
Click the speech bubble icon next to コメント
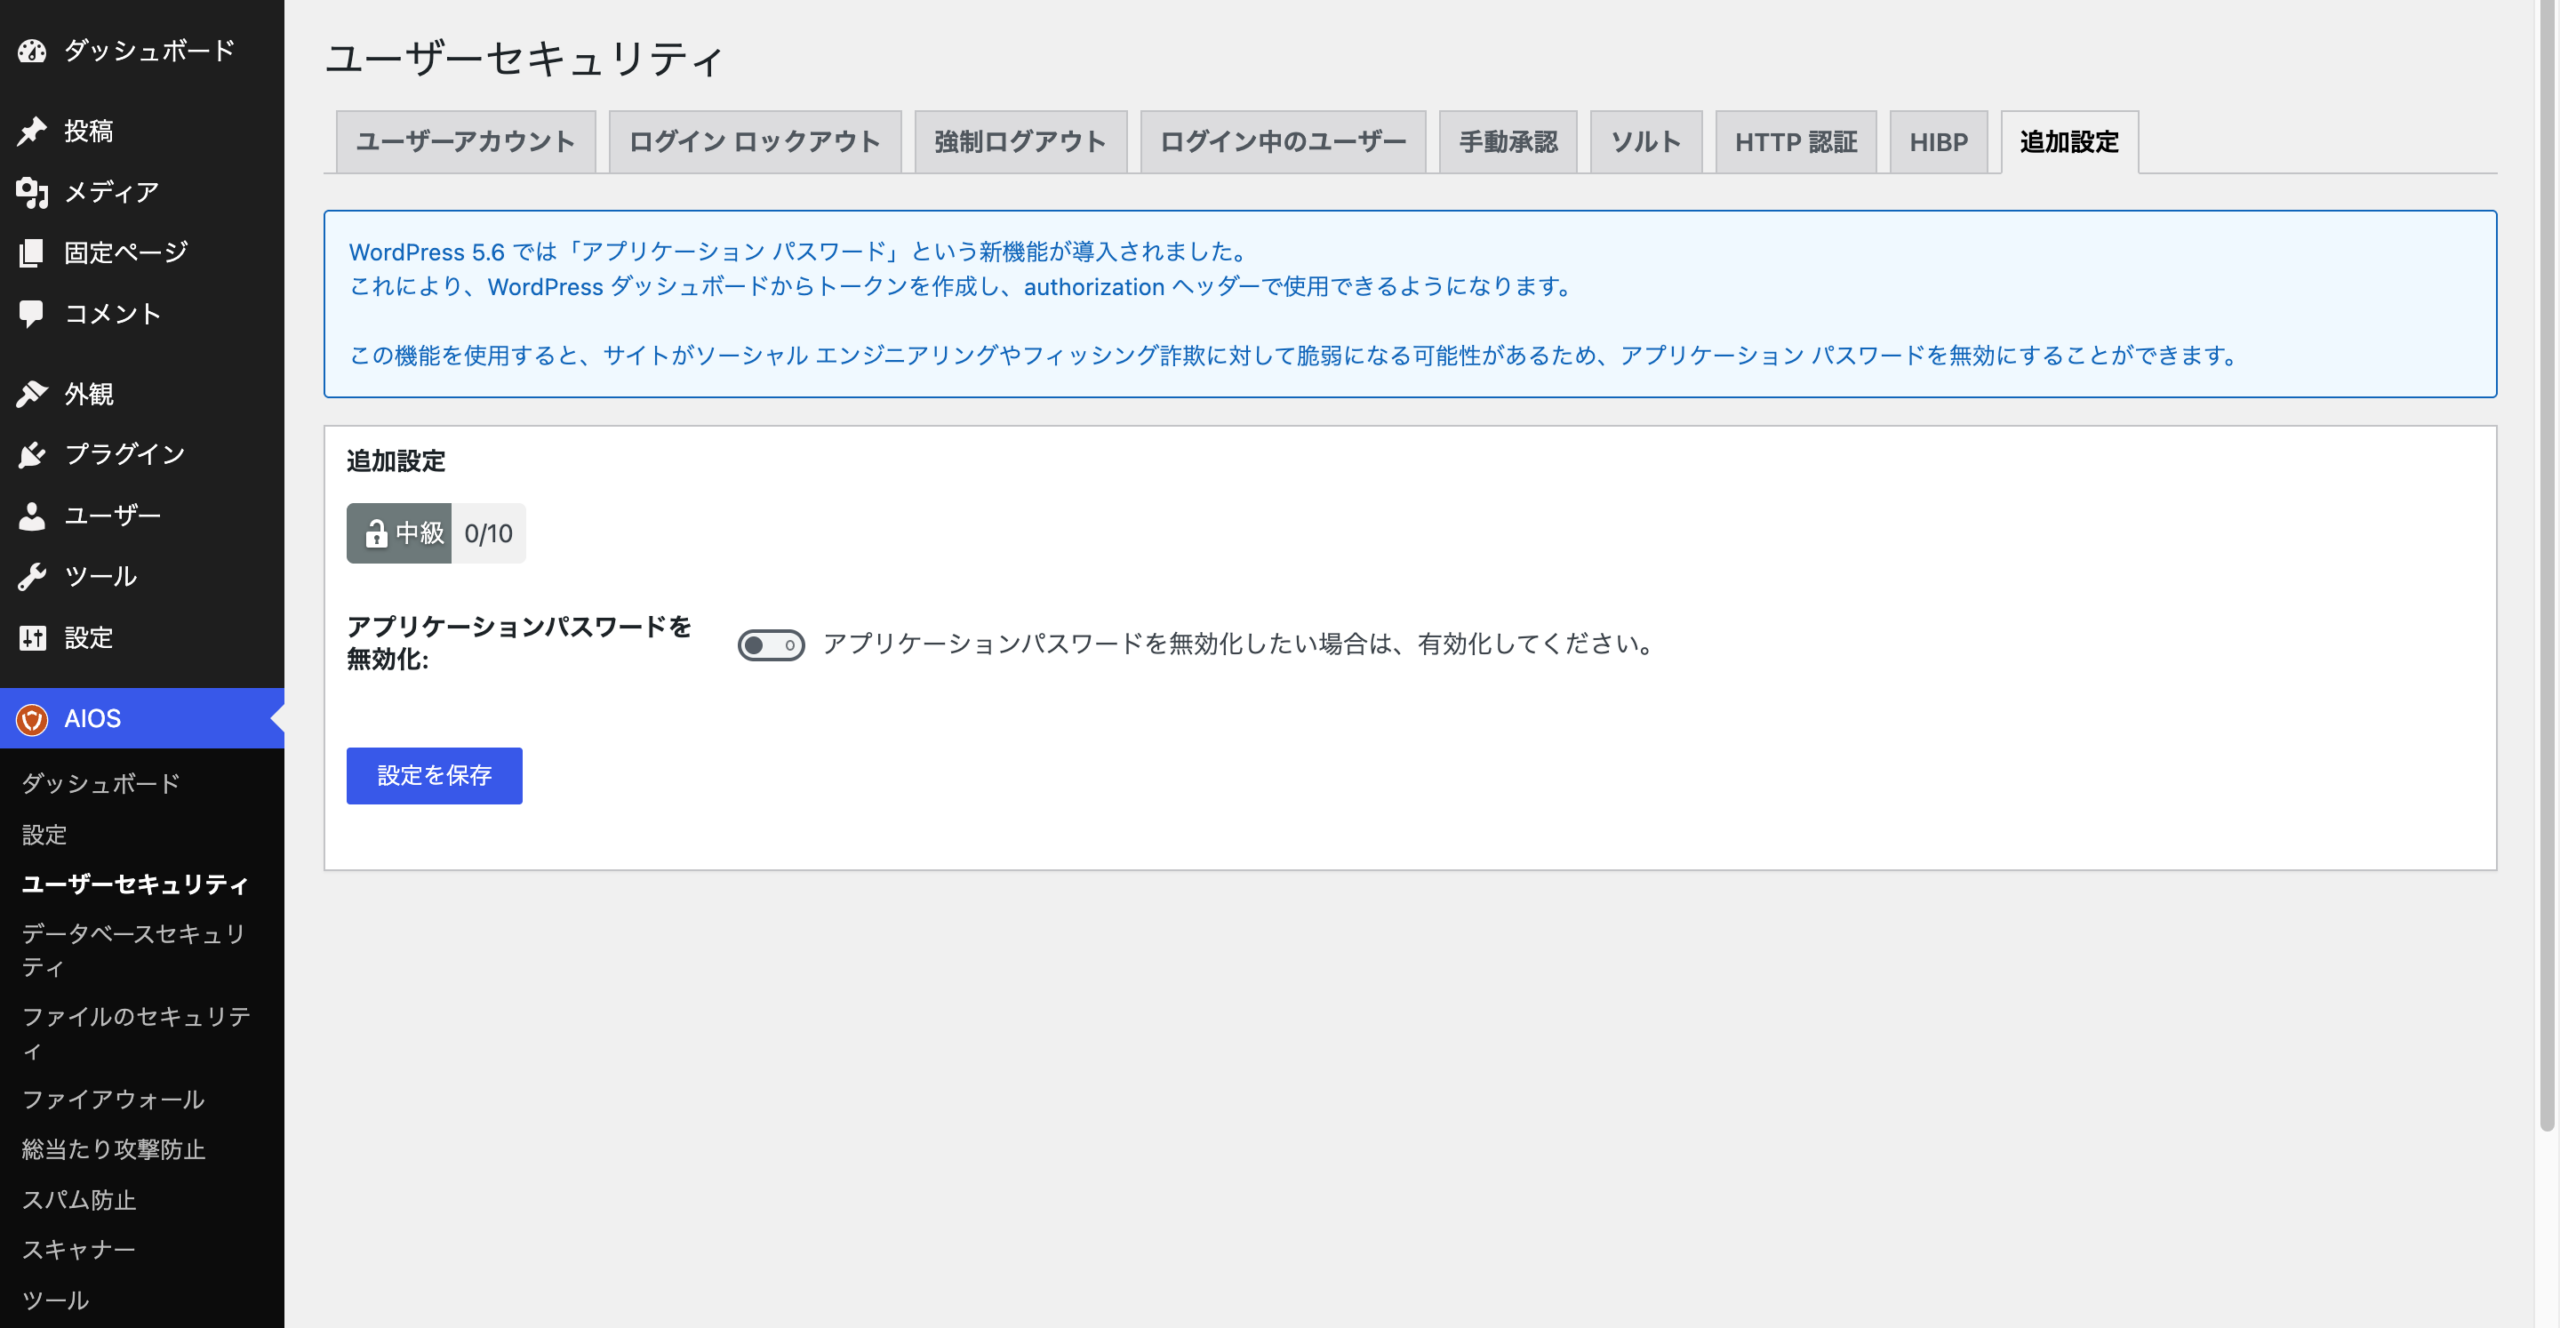point(32,314)
